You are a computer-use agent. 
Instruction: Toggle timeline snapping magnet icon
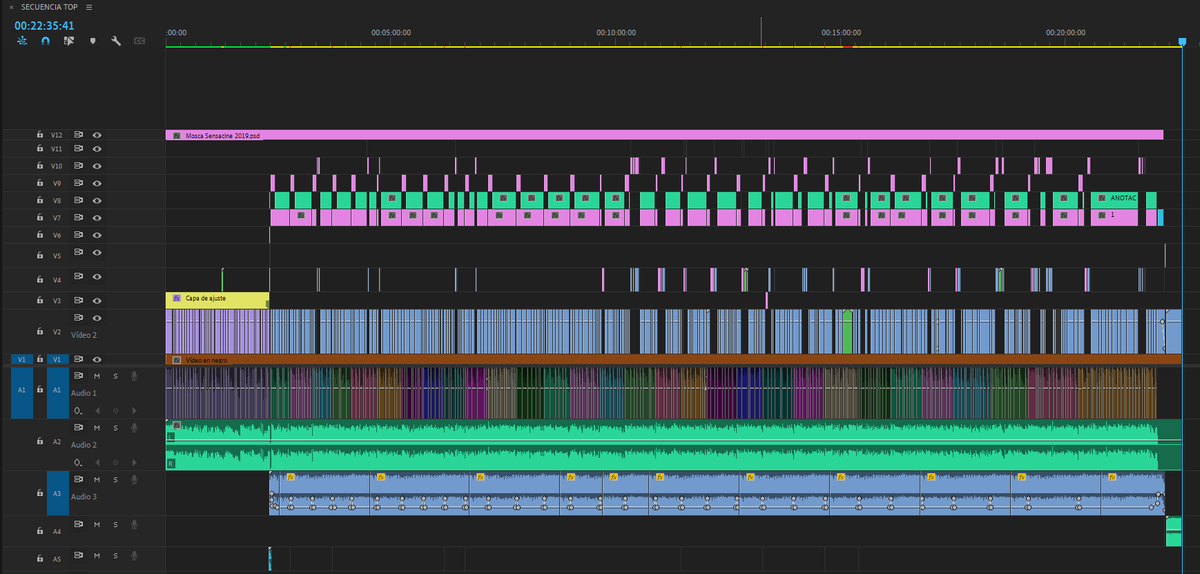[45, 41]
